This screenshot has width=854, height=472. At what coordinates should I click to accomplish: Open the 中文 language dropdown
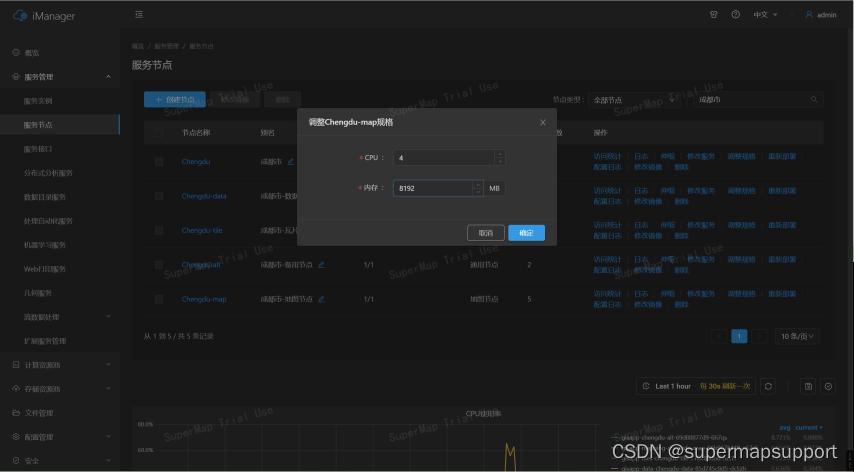tap(765, 15)
